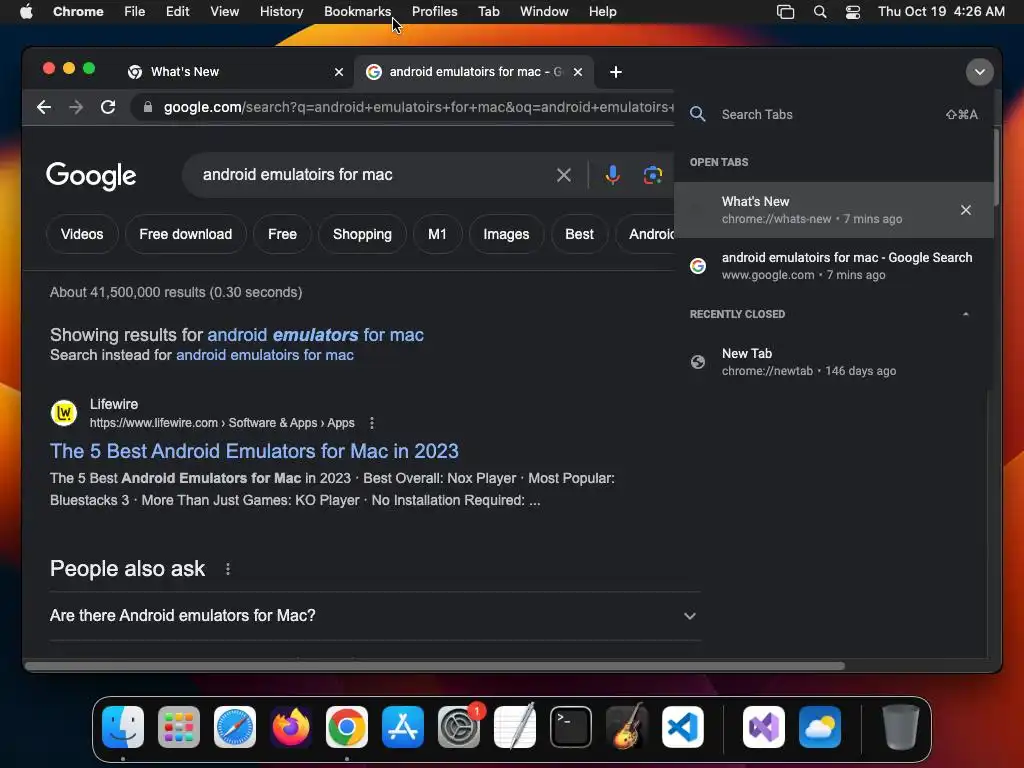
Task: Open the Edit menu
Action: [177, 12]
